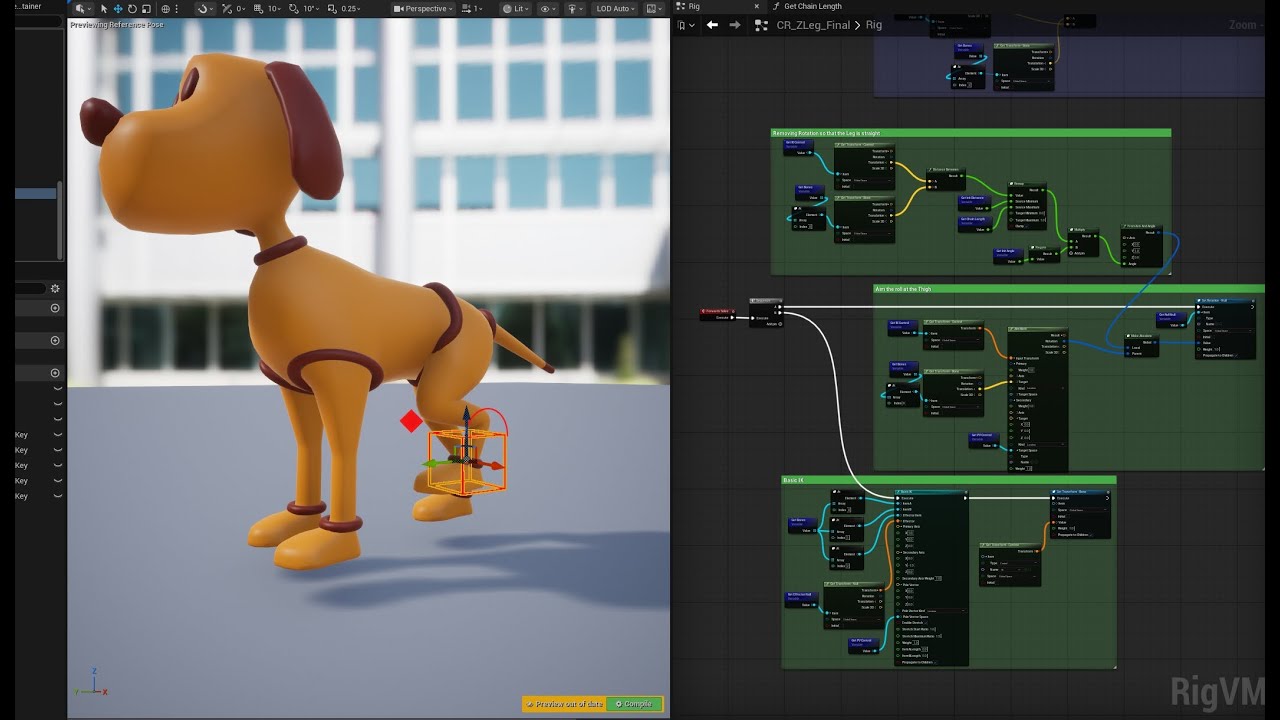Screen dimensions: 1280x720
Task: Open surface snapping options dropdown
Action: tap(204, 8)
